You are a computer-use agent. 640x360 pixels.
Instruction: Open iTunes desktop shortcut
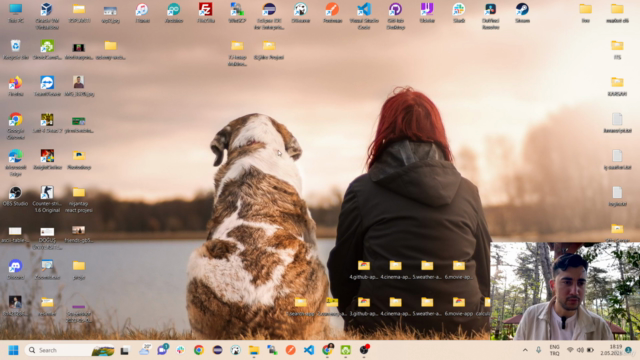(x=142, y=12)
